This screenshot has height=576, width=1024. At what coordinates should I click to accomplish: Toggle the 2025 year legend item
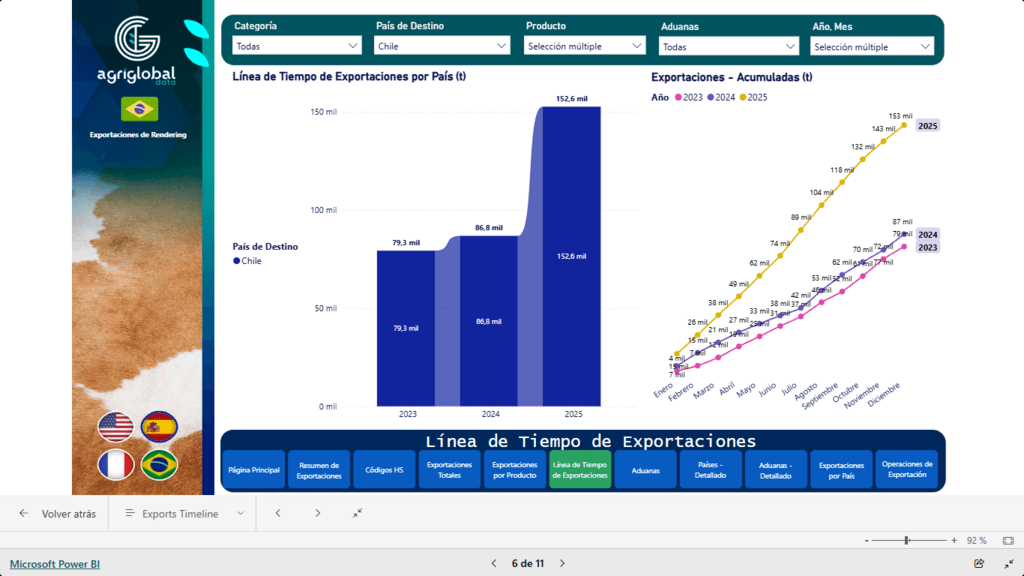click(x=753, y=97)
